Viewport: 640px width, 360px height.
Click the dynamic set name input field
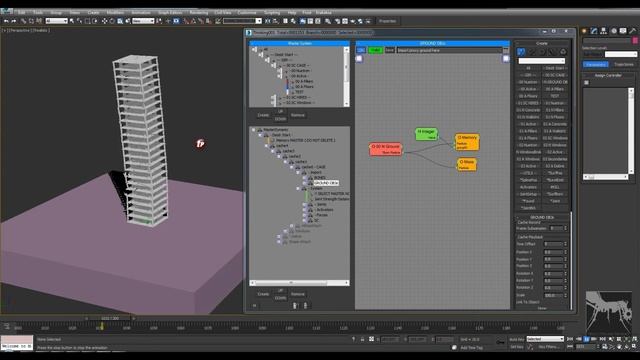coord(449,50)
